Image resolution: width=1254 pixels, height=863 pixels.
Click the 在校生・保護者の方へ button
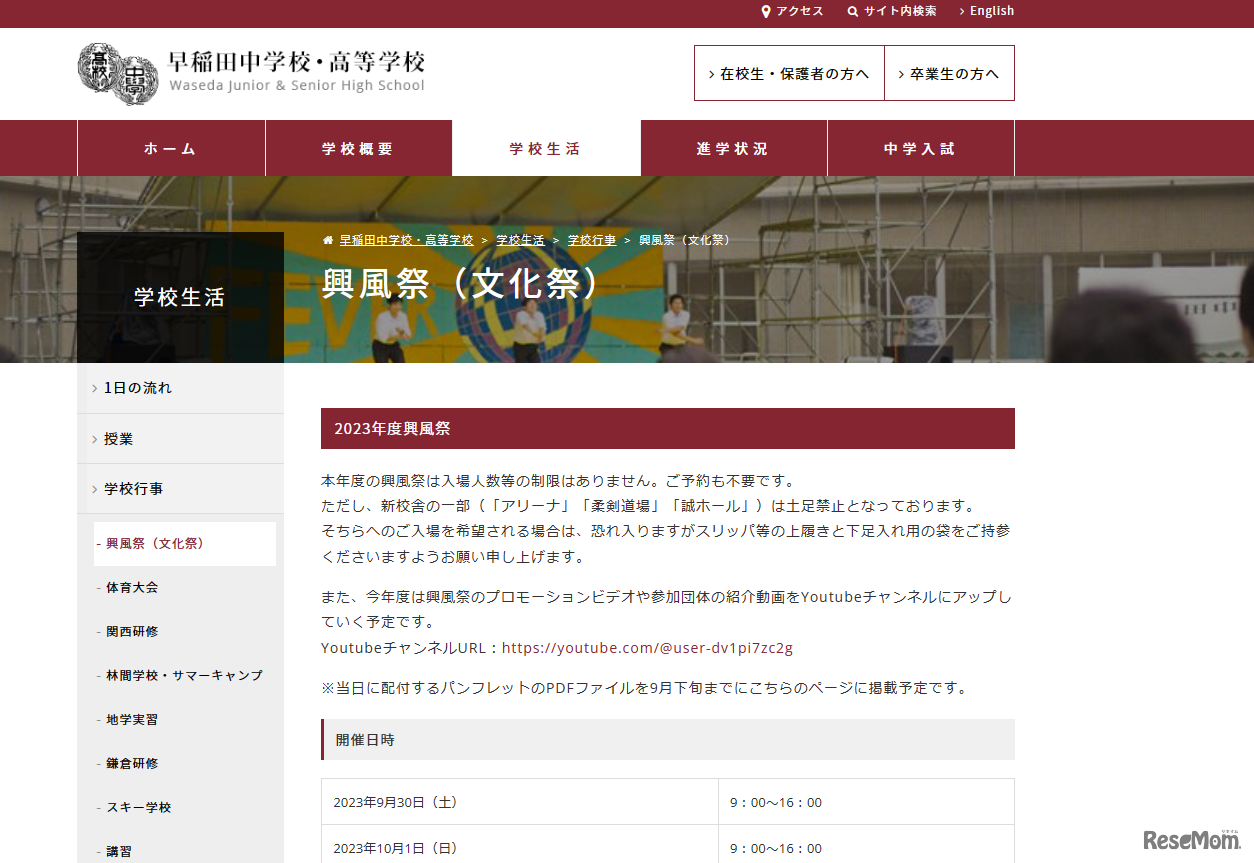click(x=789, y=73)
